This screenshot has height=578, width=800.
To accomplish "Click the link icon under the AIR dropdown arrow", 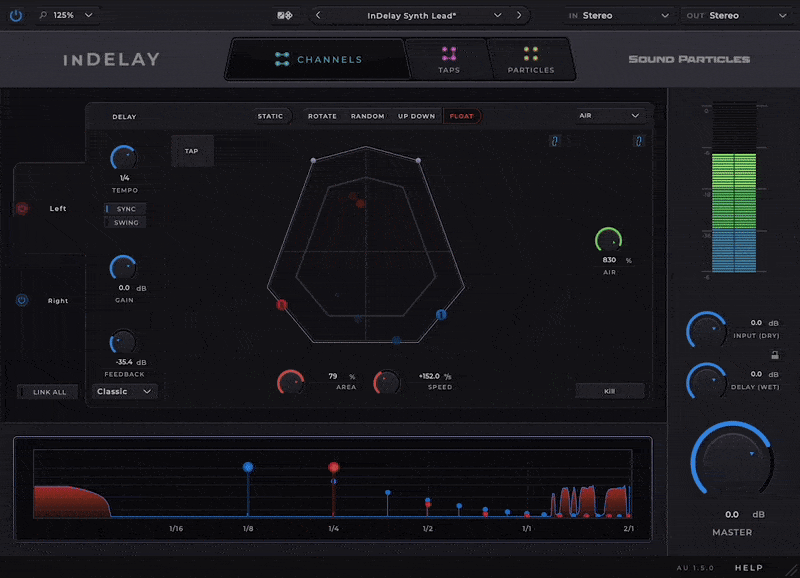I will 638,141.
